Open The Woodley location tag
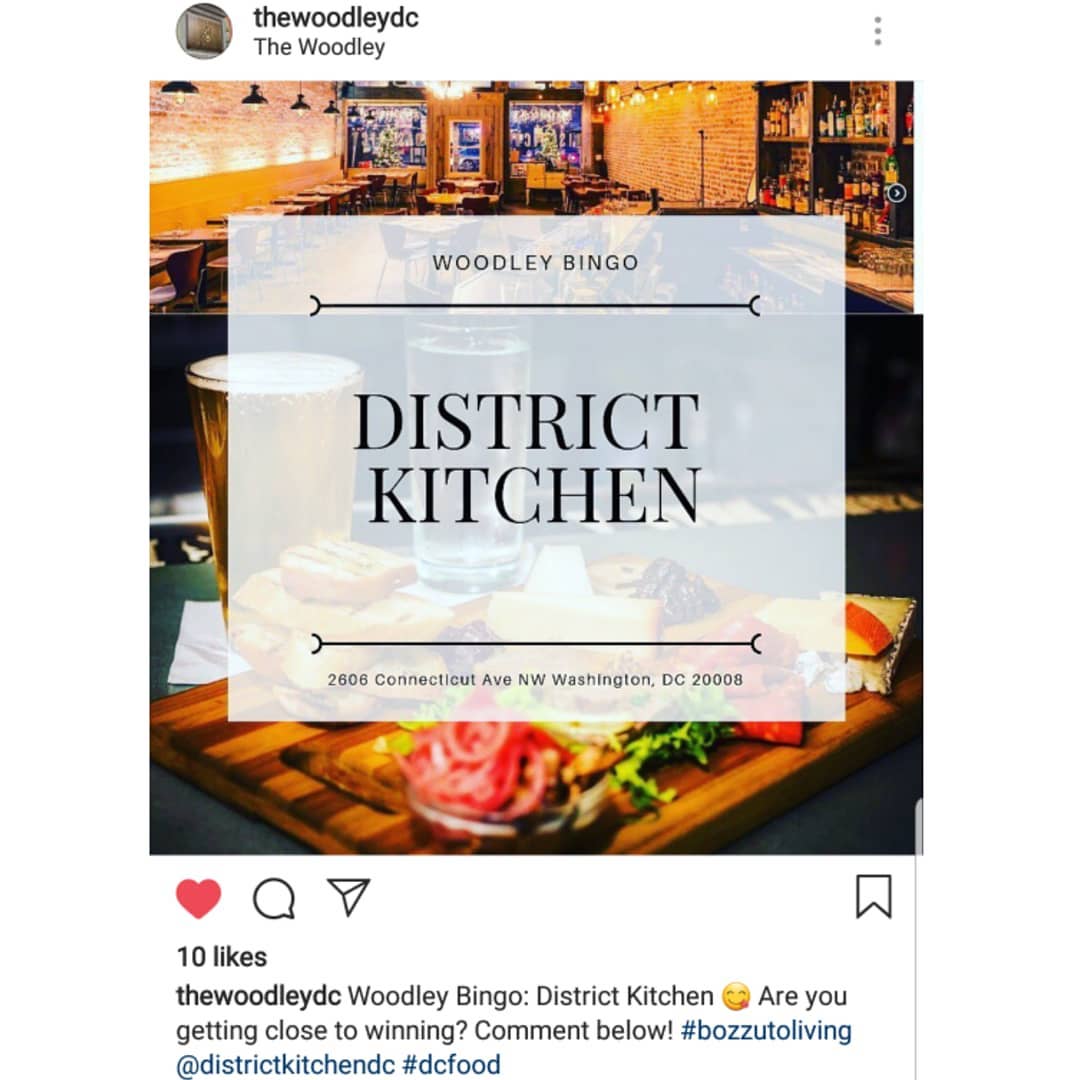 click(319, 48)
